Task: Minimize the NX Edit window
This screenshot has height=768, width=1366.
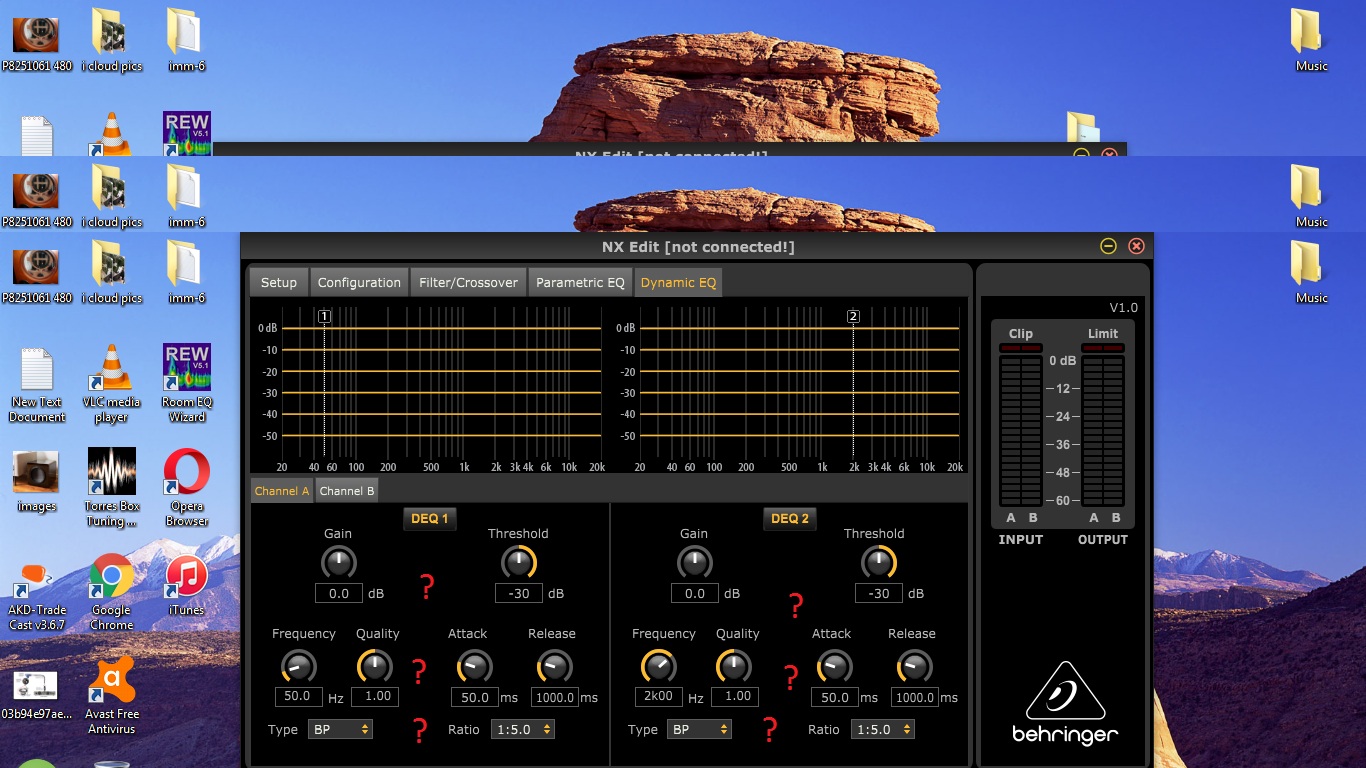Action: pyautogui.click(x=1108, y=246)
